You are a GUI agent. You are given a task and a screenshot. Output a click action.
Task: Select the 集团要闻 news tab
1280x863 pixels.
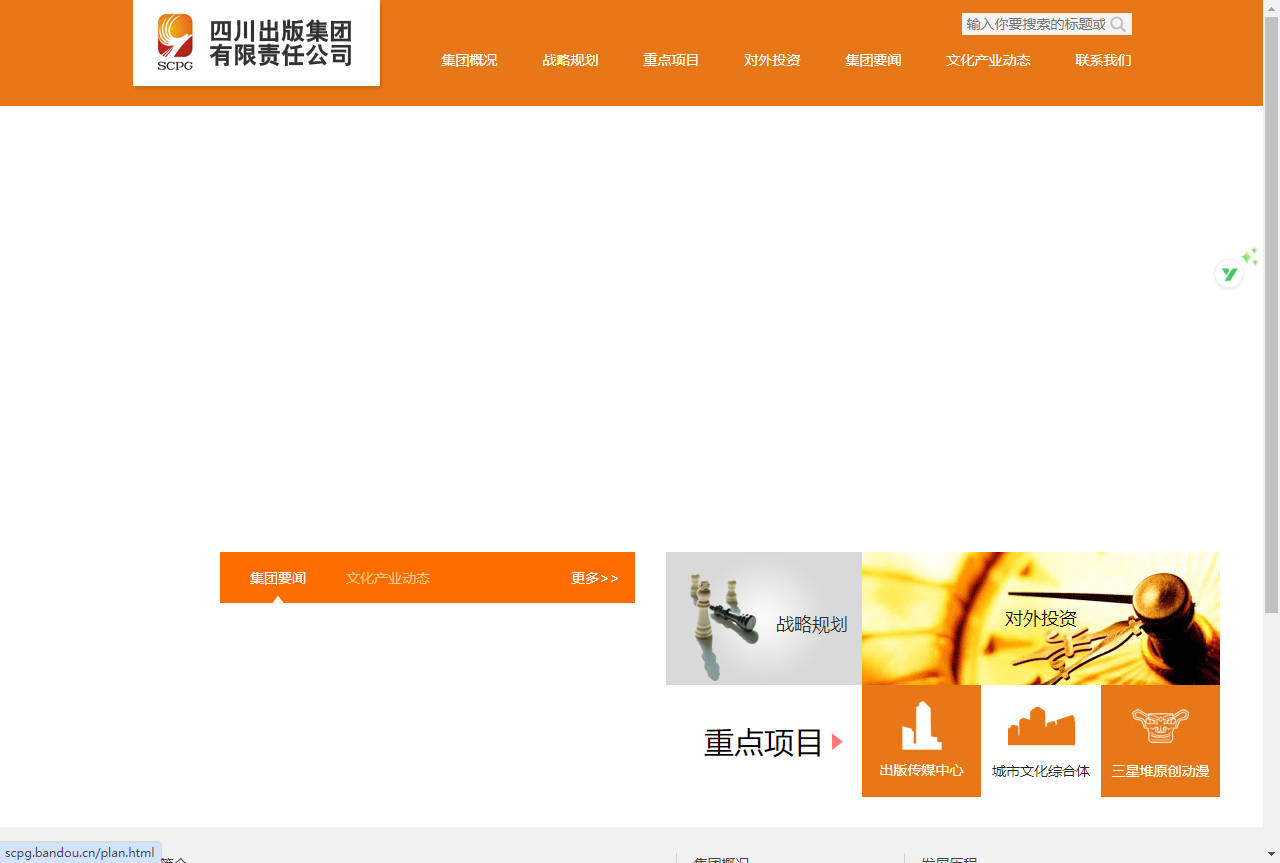(277, 577)
